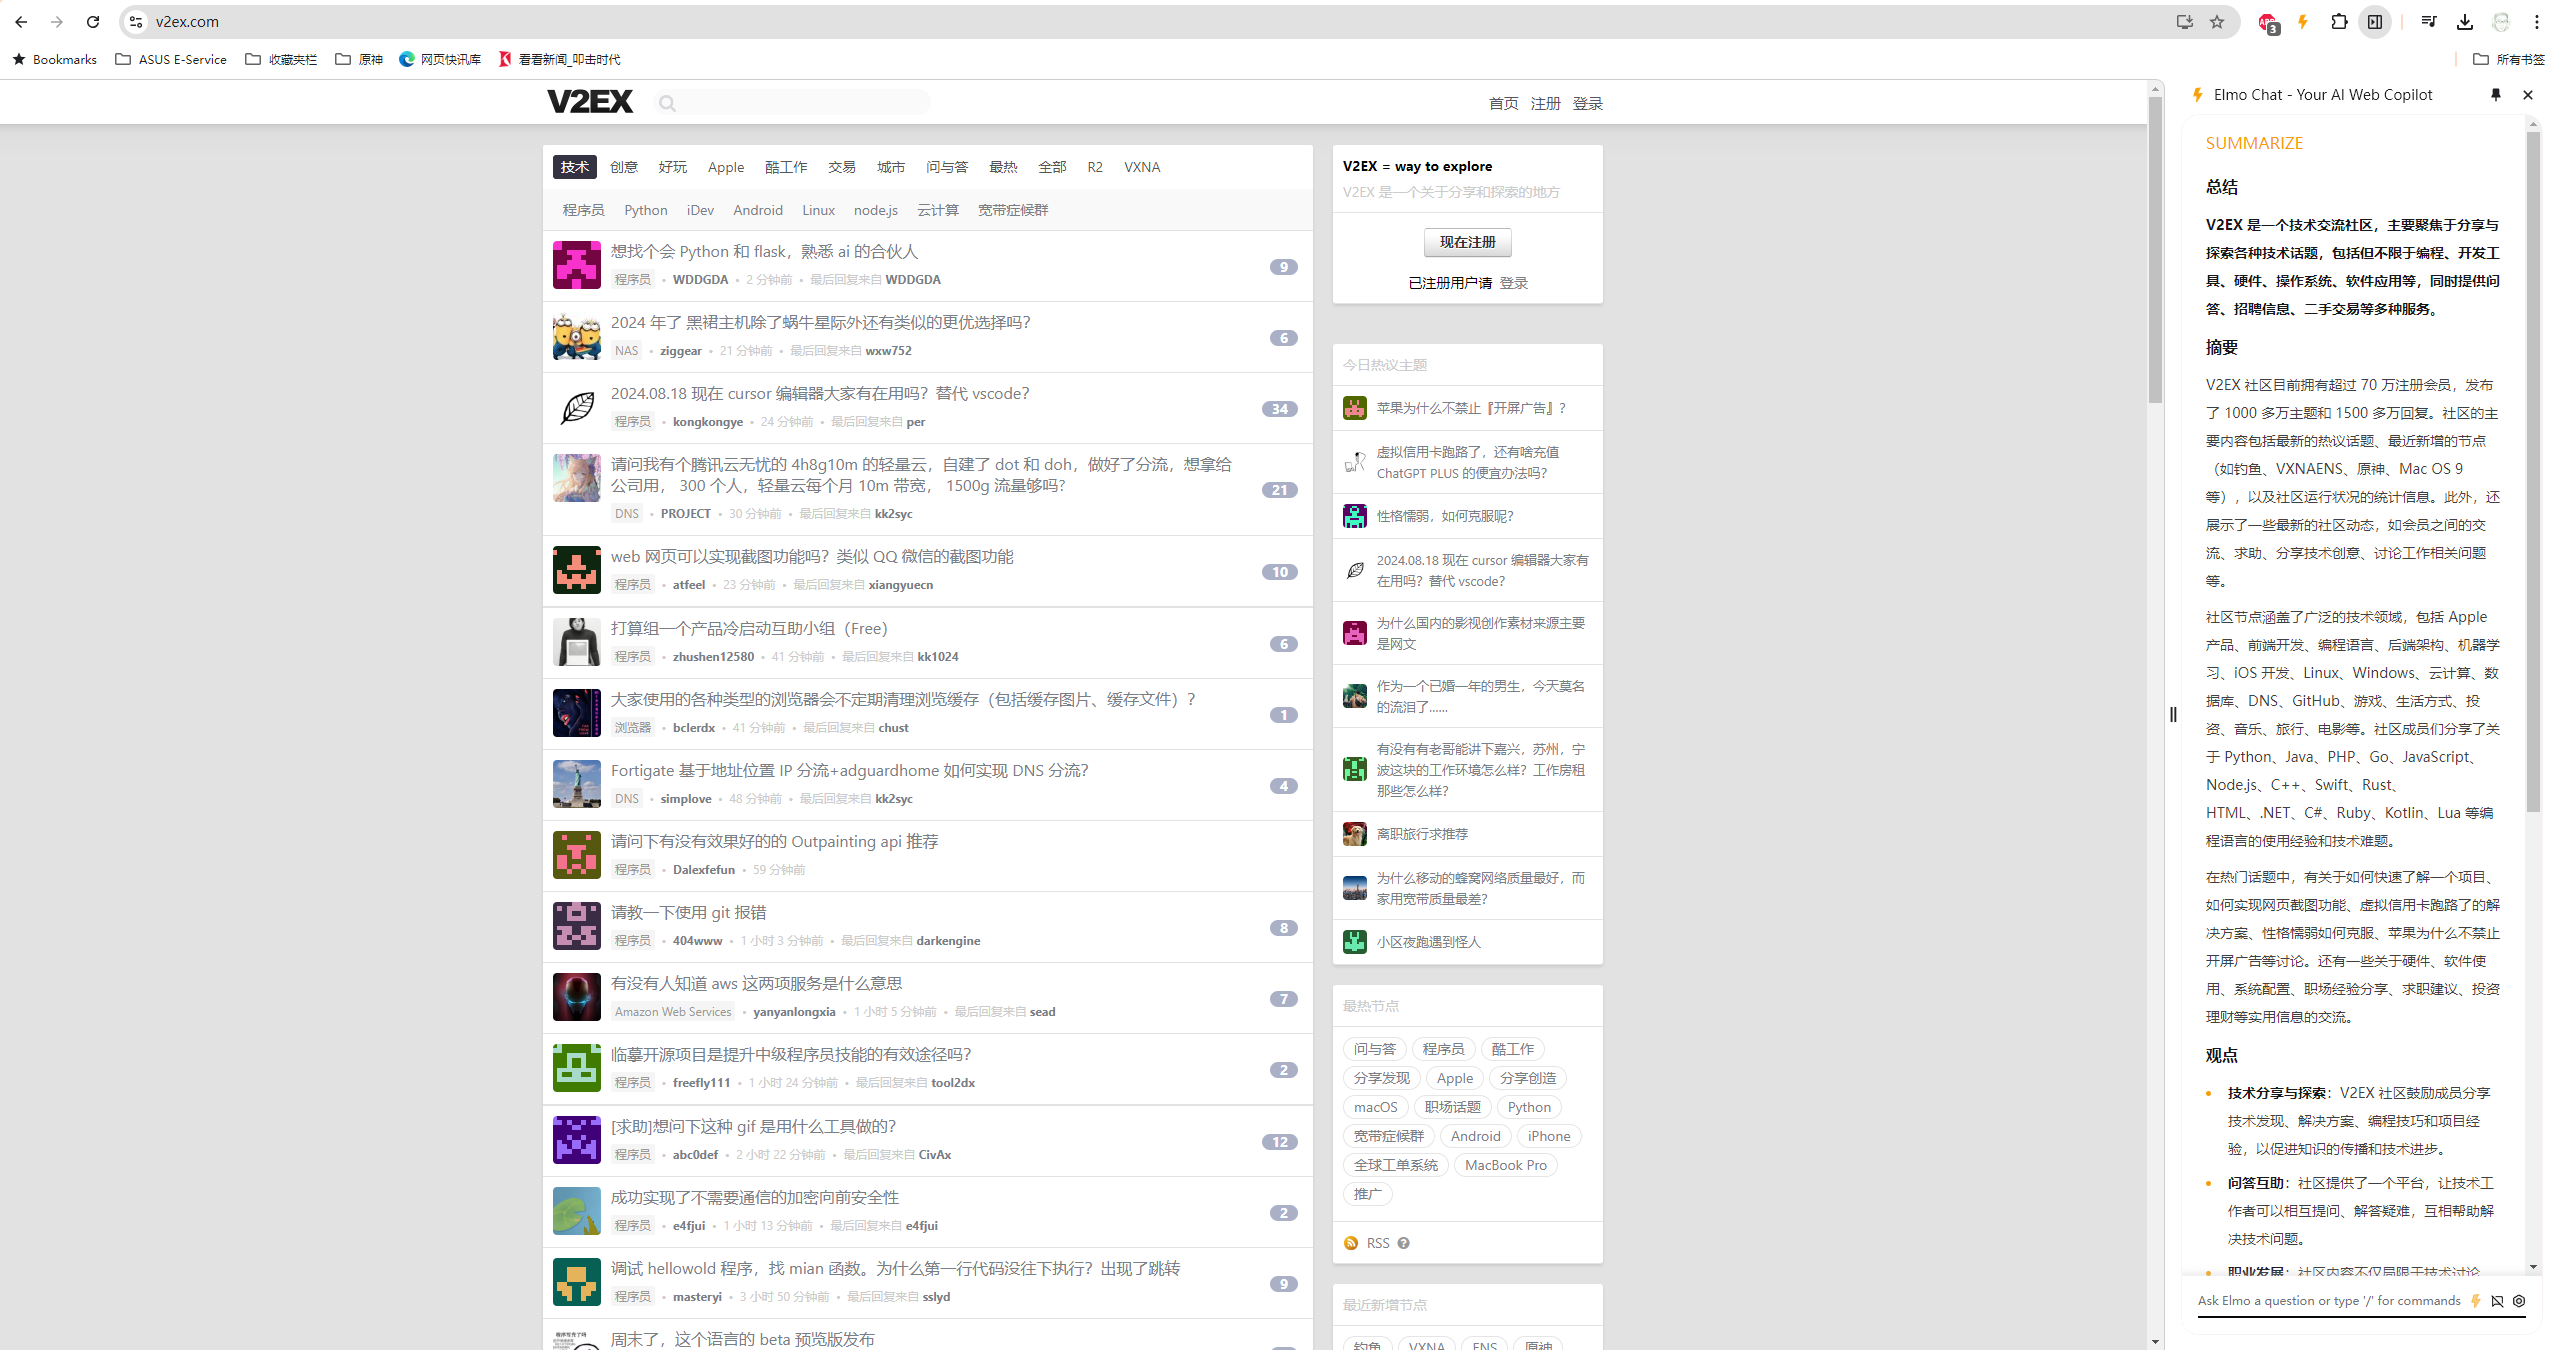Open the Extensions puzzle-piece menu

tap(2339, 22)
